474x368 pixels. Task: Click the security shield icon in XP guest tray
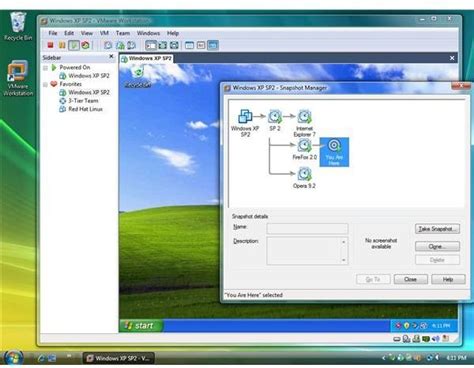[406, 326]
